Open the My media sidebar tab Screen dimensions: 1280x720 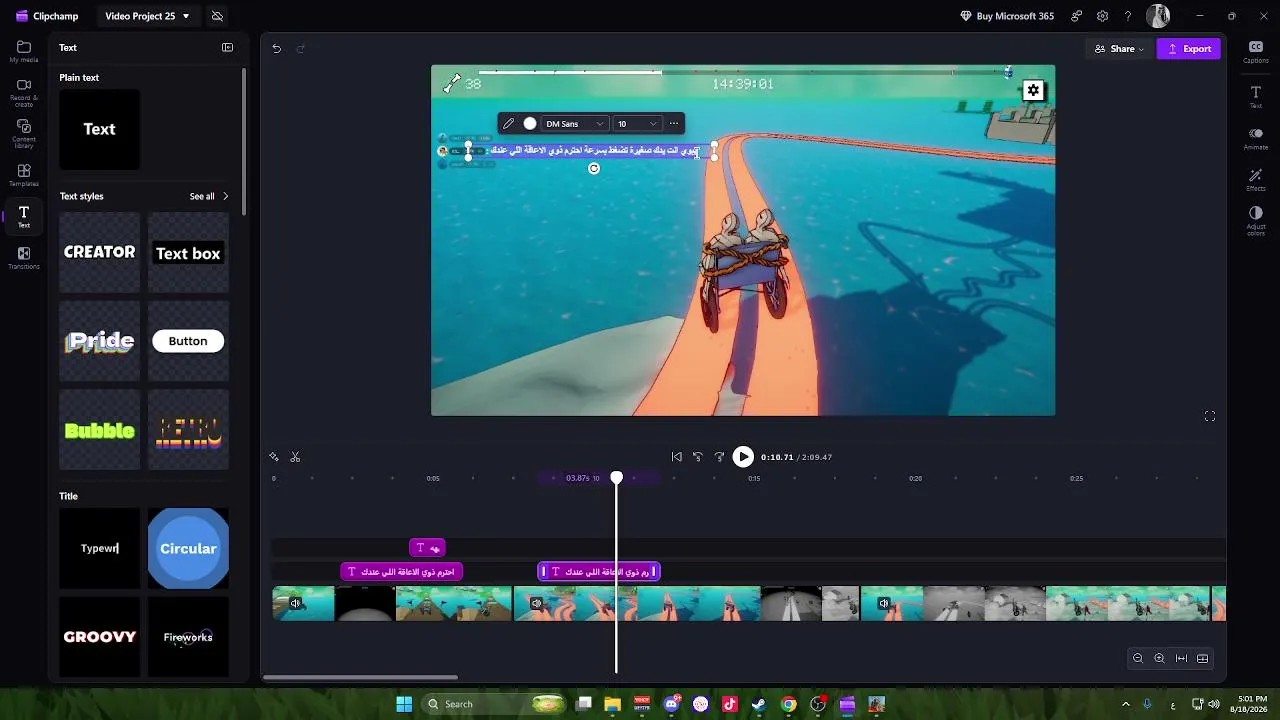pyautogui.click(x=24, y=52)
